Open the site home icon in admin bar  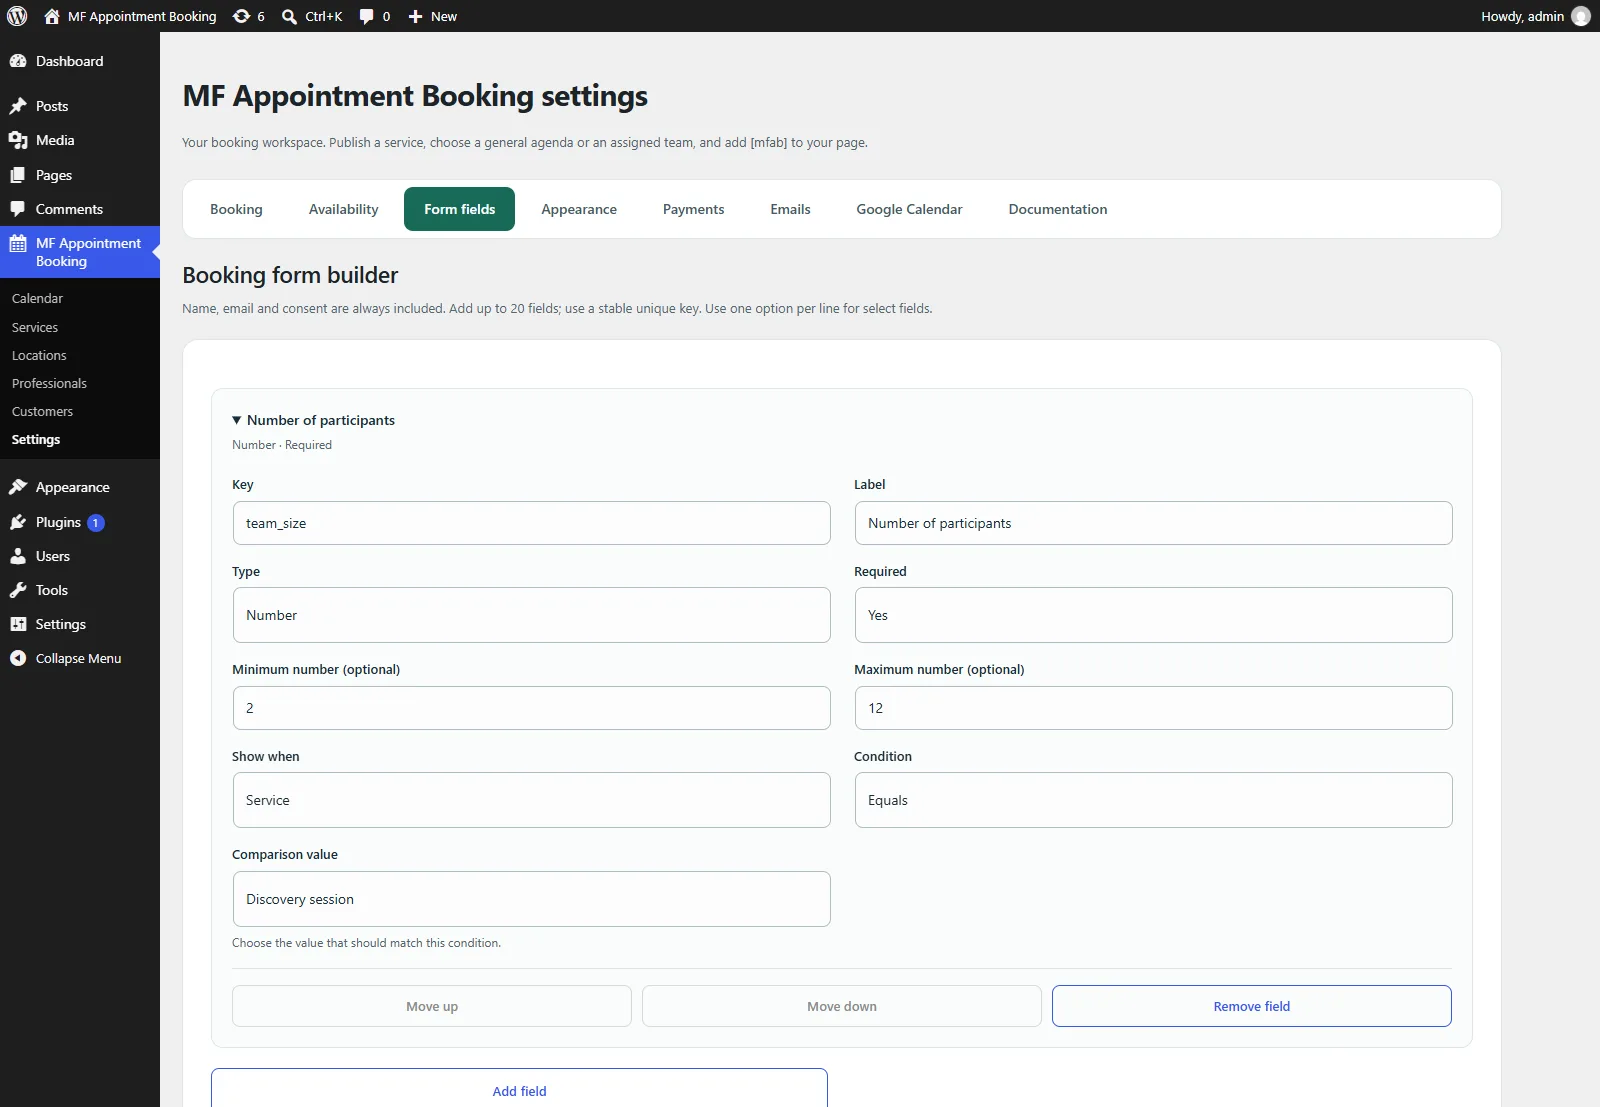coord(52,16)
